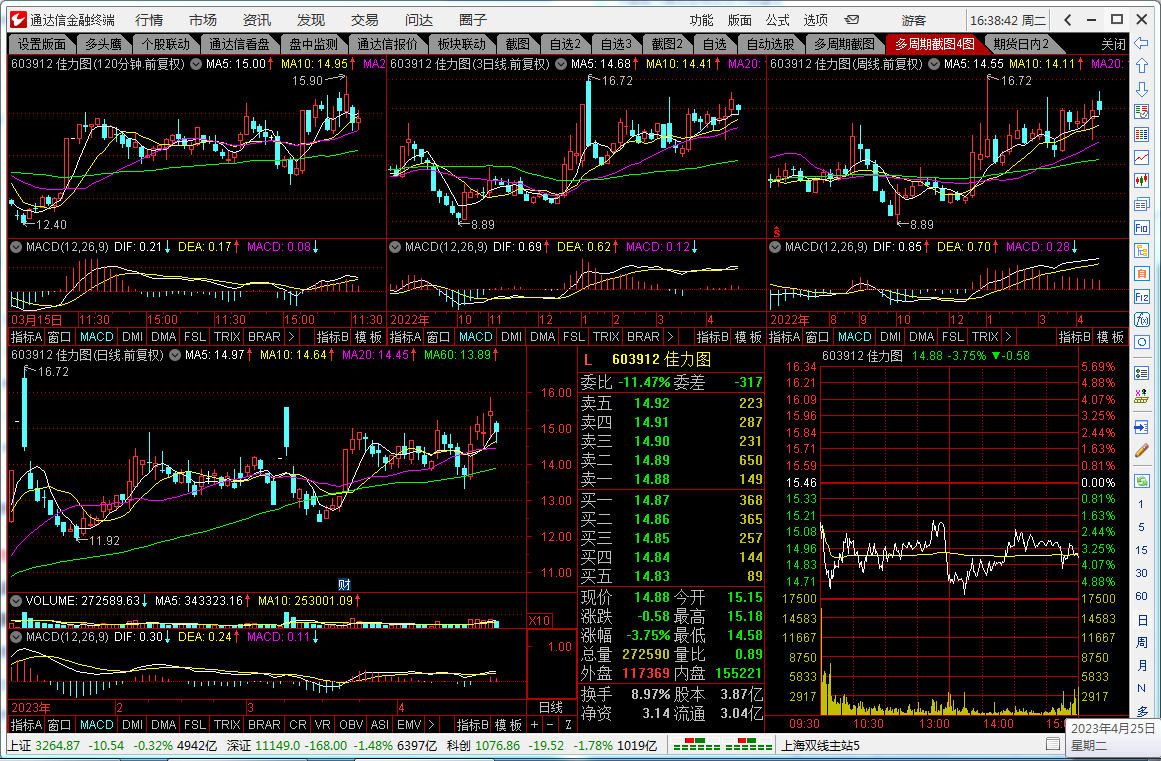The height and width of the screenshot is (761, 1161).
Task: Select the 30-minute period in sidebar
Action: click(1141, 573)
